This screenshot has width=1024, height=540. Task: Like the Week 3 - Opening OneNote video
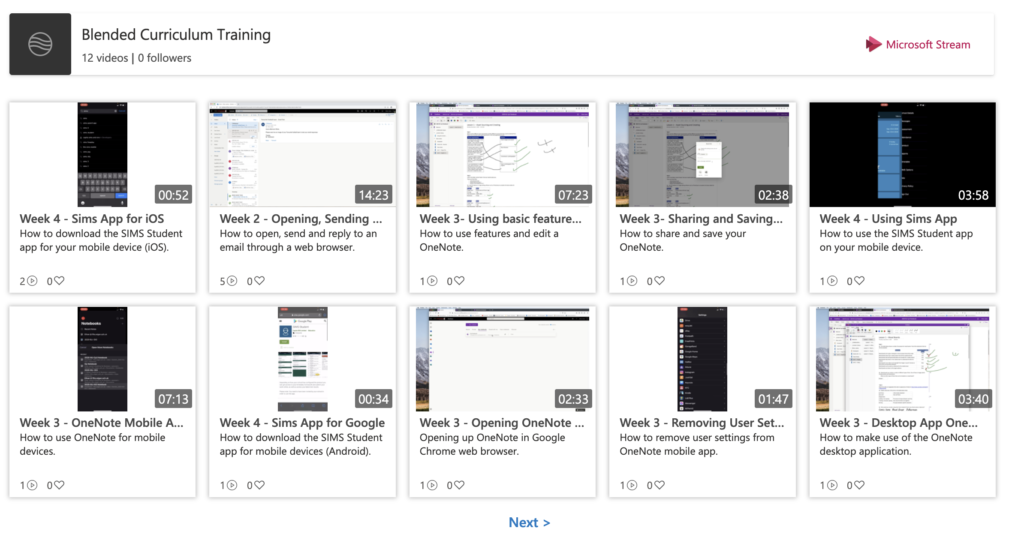(459, 485)
